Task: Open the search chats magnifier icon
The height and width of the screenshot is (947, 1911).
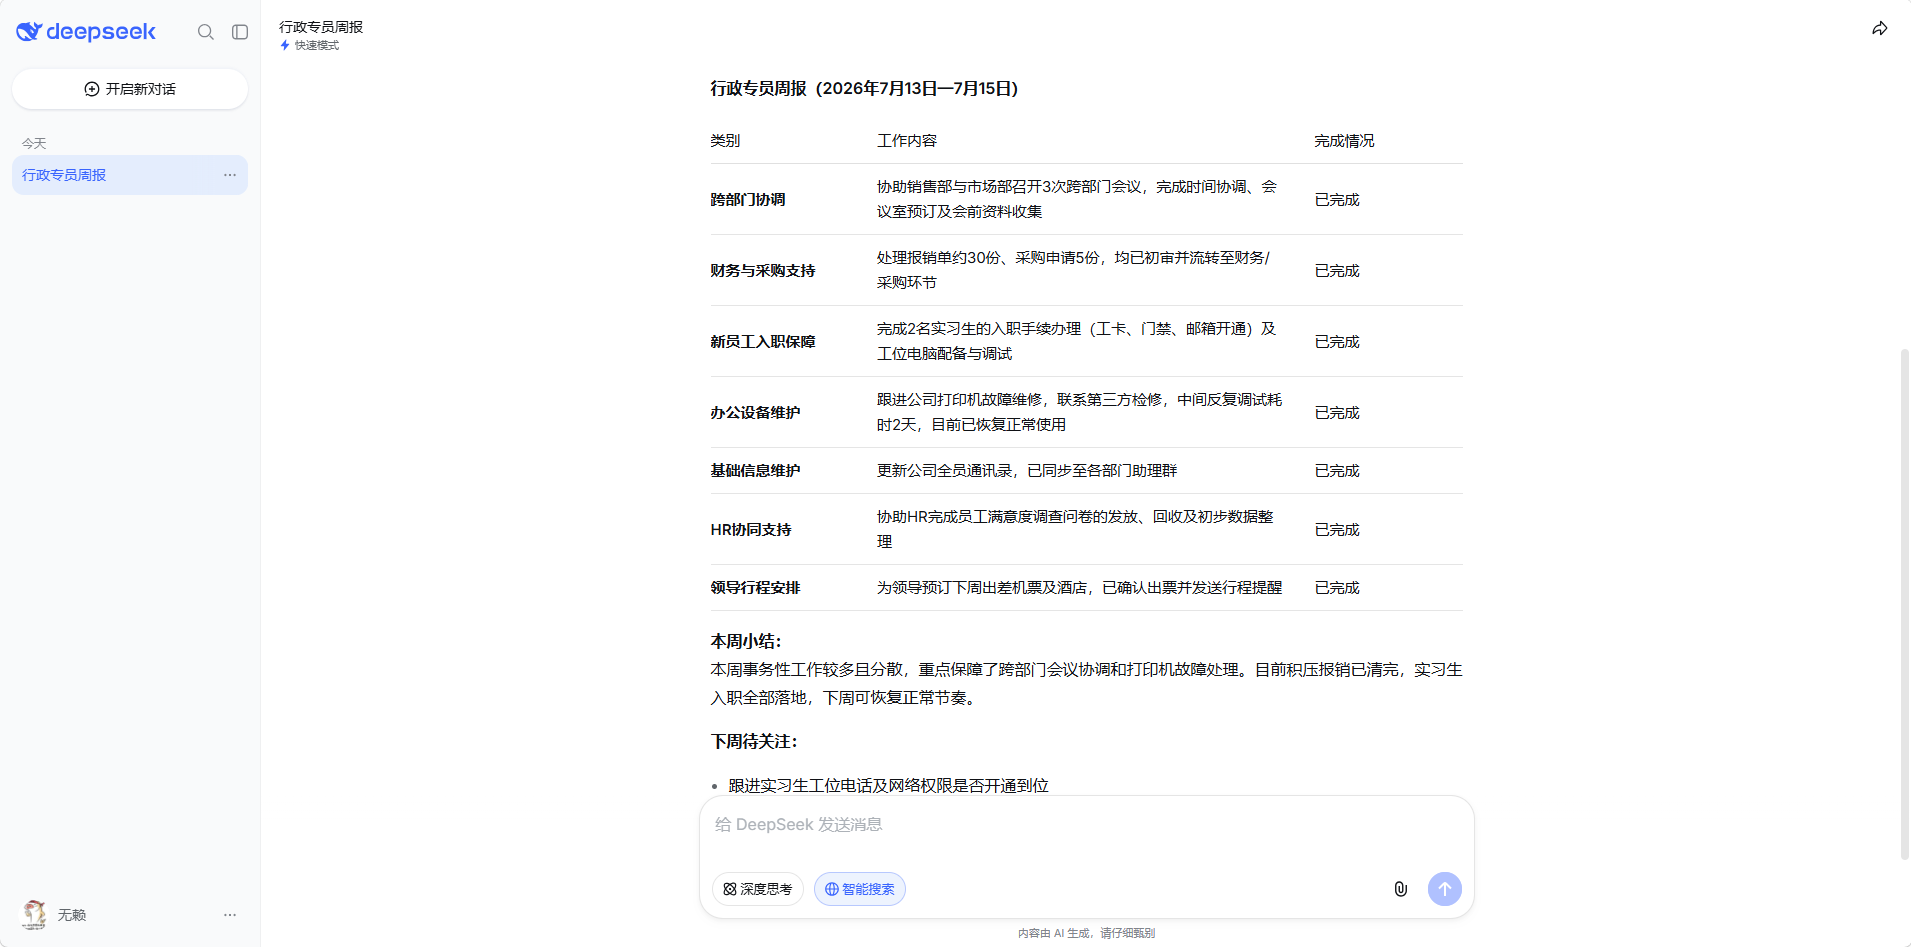Action: click(206, 32)
